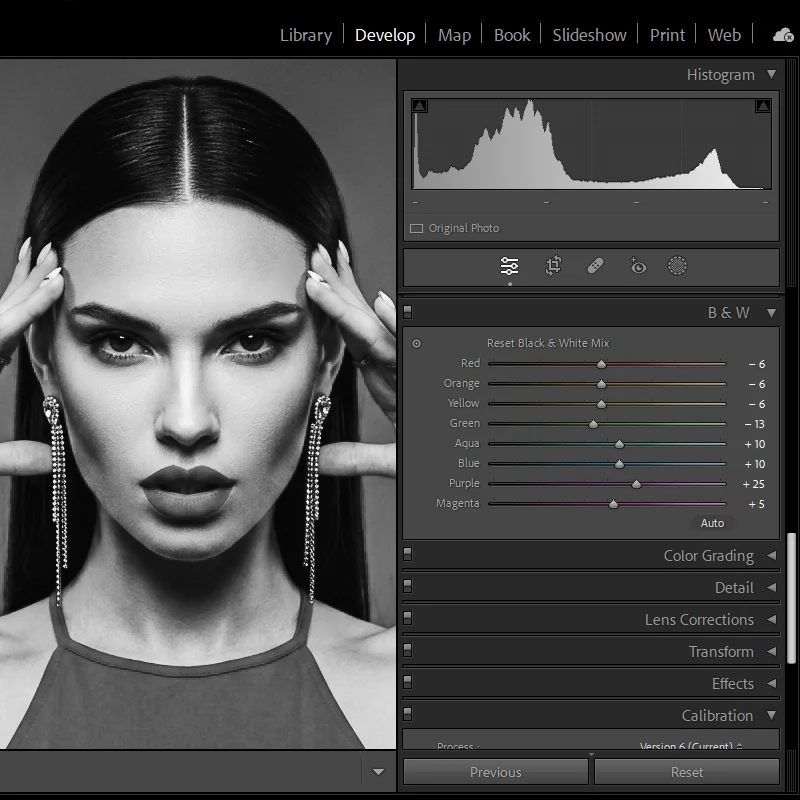This screenshot has width=800, height=800.
Task: Click the Blue slider handle
Action: (619, 464)
